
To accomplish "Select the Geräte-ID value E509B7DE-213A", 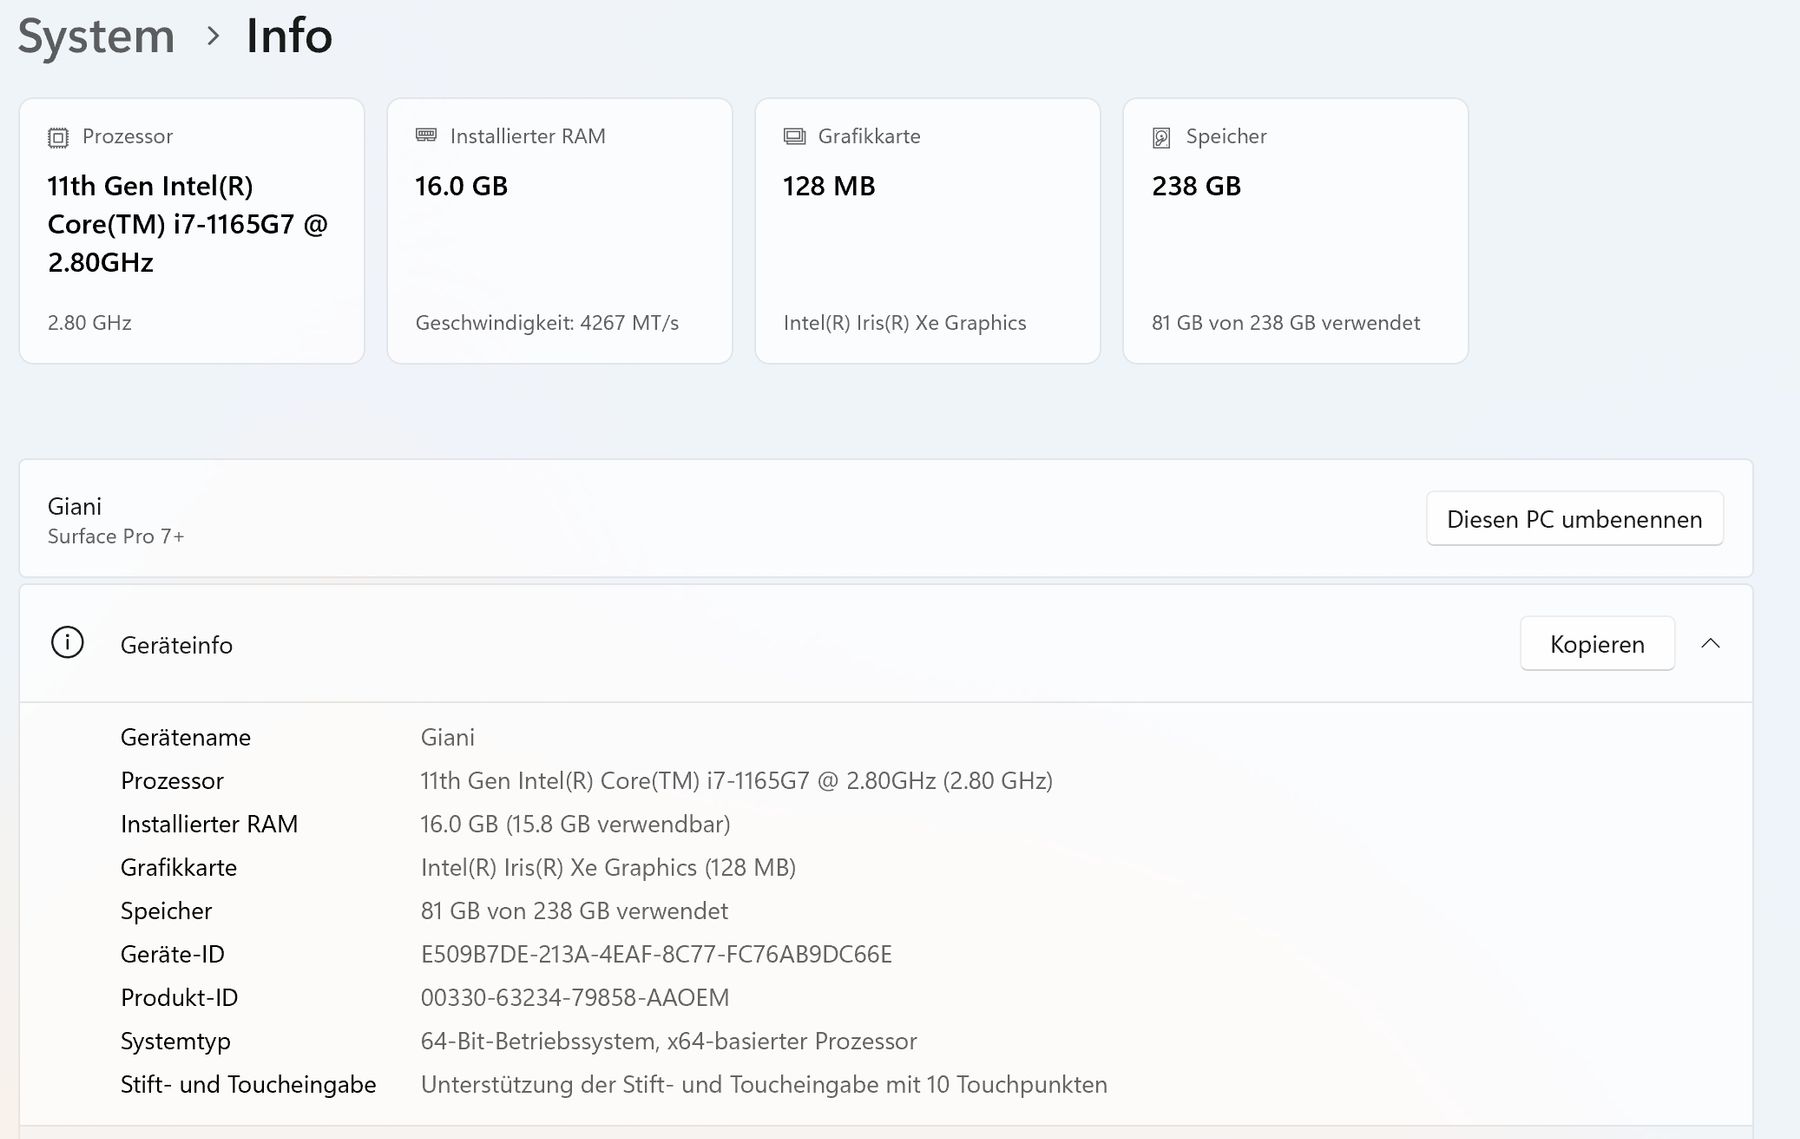I will tap(656, 954).
